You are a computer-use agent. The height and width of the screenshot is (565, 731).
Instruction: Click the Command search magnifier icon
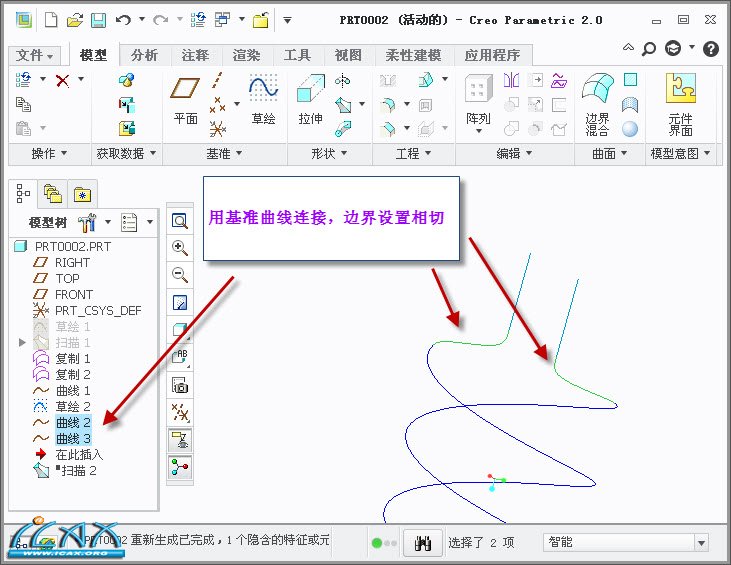click(x=649, y=48)
